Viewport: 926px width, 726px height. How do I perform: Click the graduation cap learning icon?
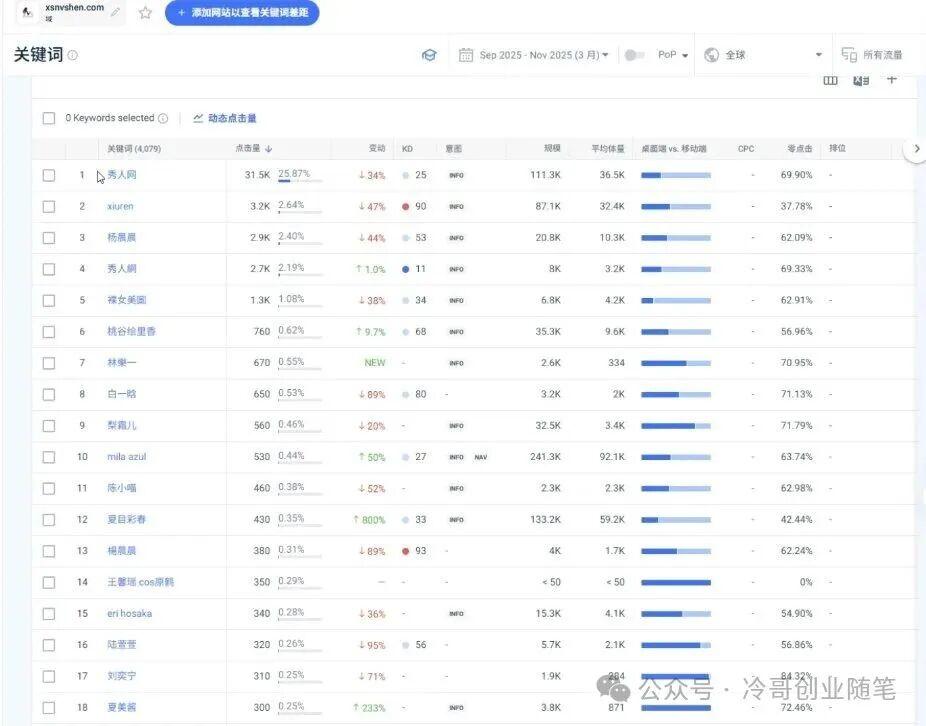[x=429, y=55]
